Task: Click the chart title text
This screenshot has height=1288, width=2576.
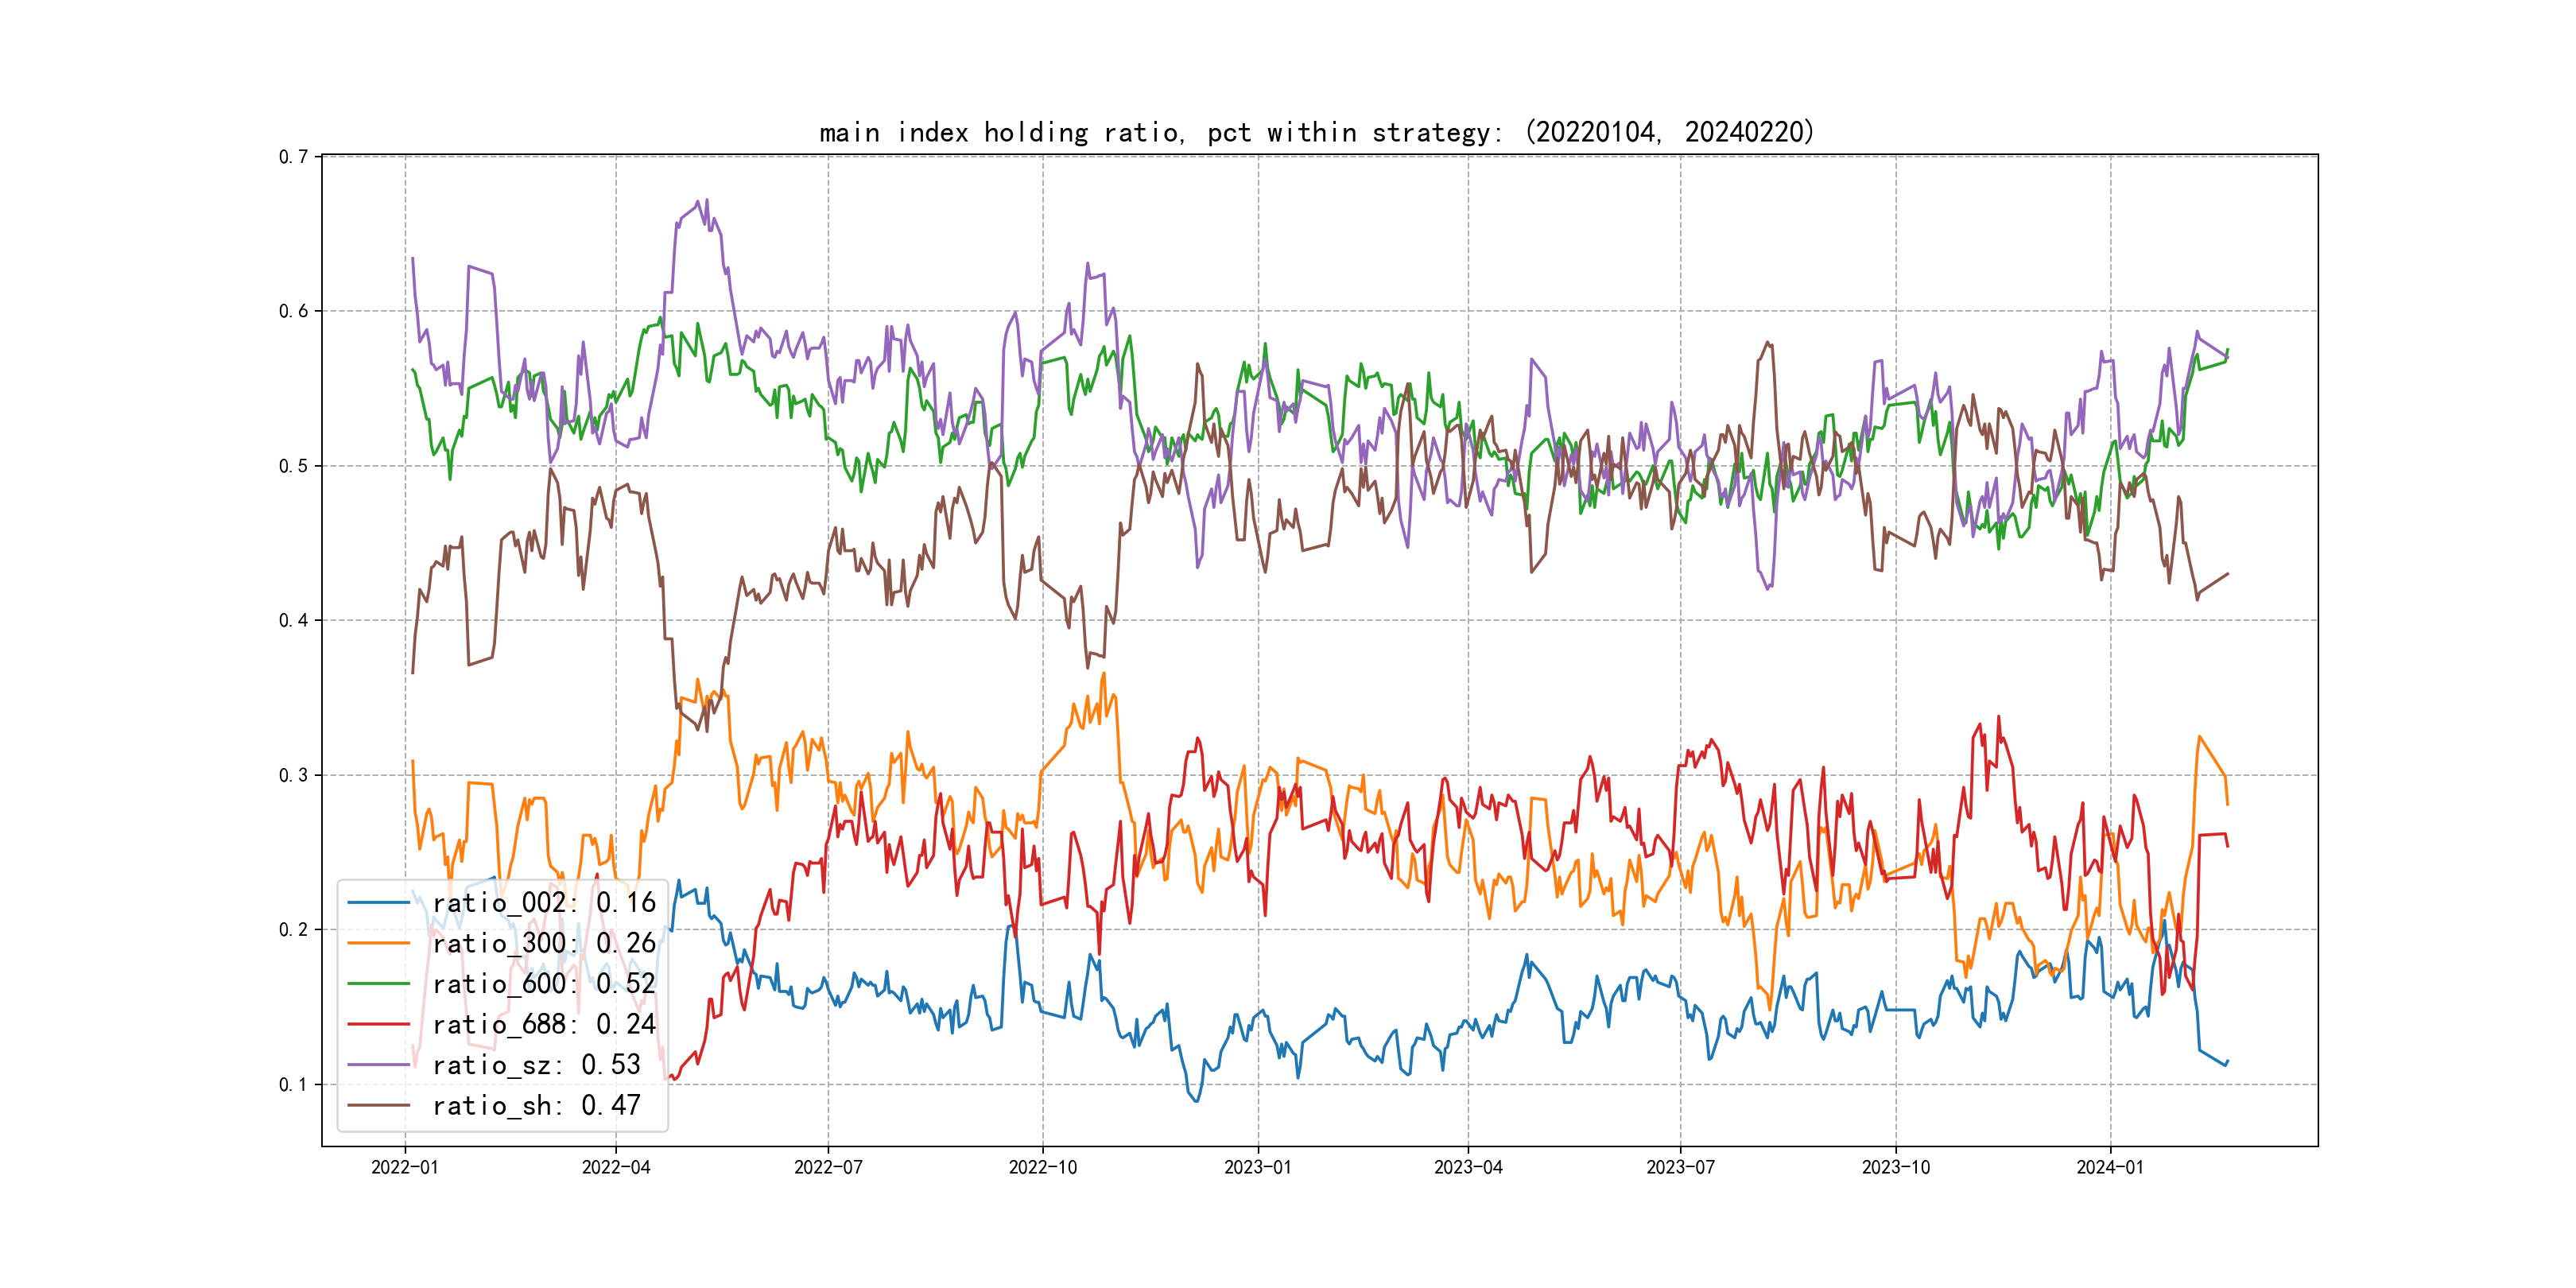Action: click(1316, 132)
